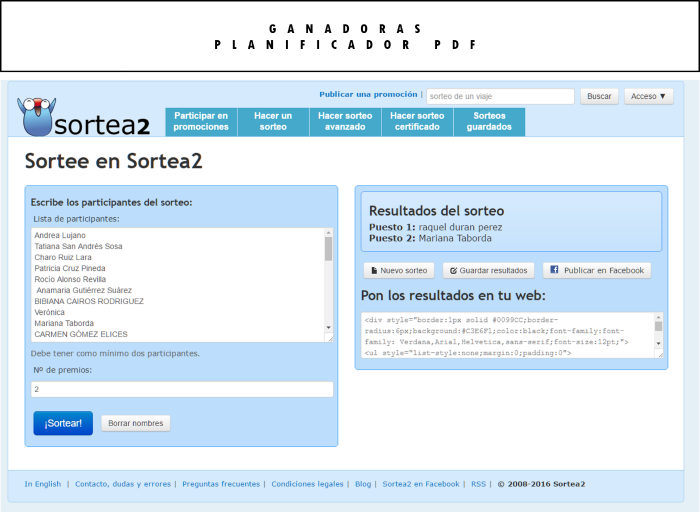Click the Borrar nombres button

click(136, 423)
